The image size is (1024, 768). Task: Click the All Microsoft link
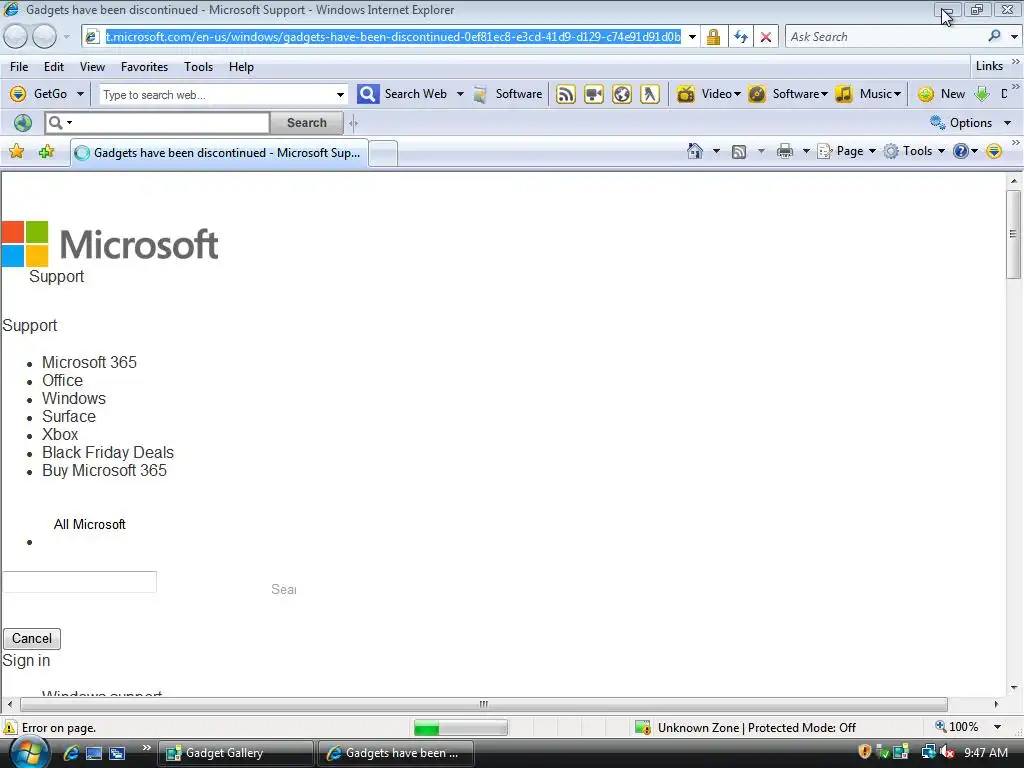click(89, 524)
